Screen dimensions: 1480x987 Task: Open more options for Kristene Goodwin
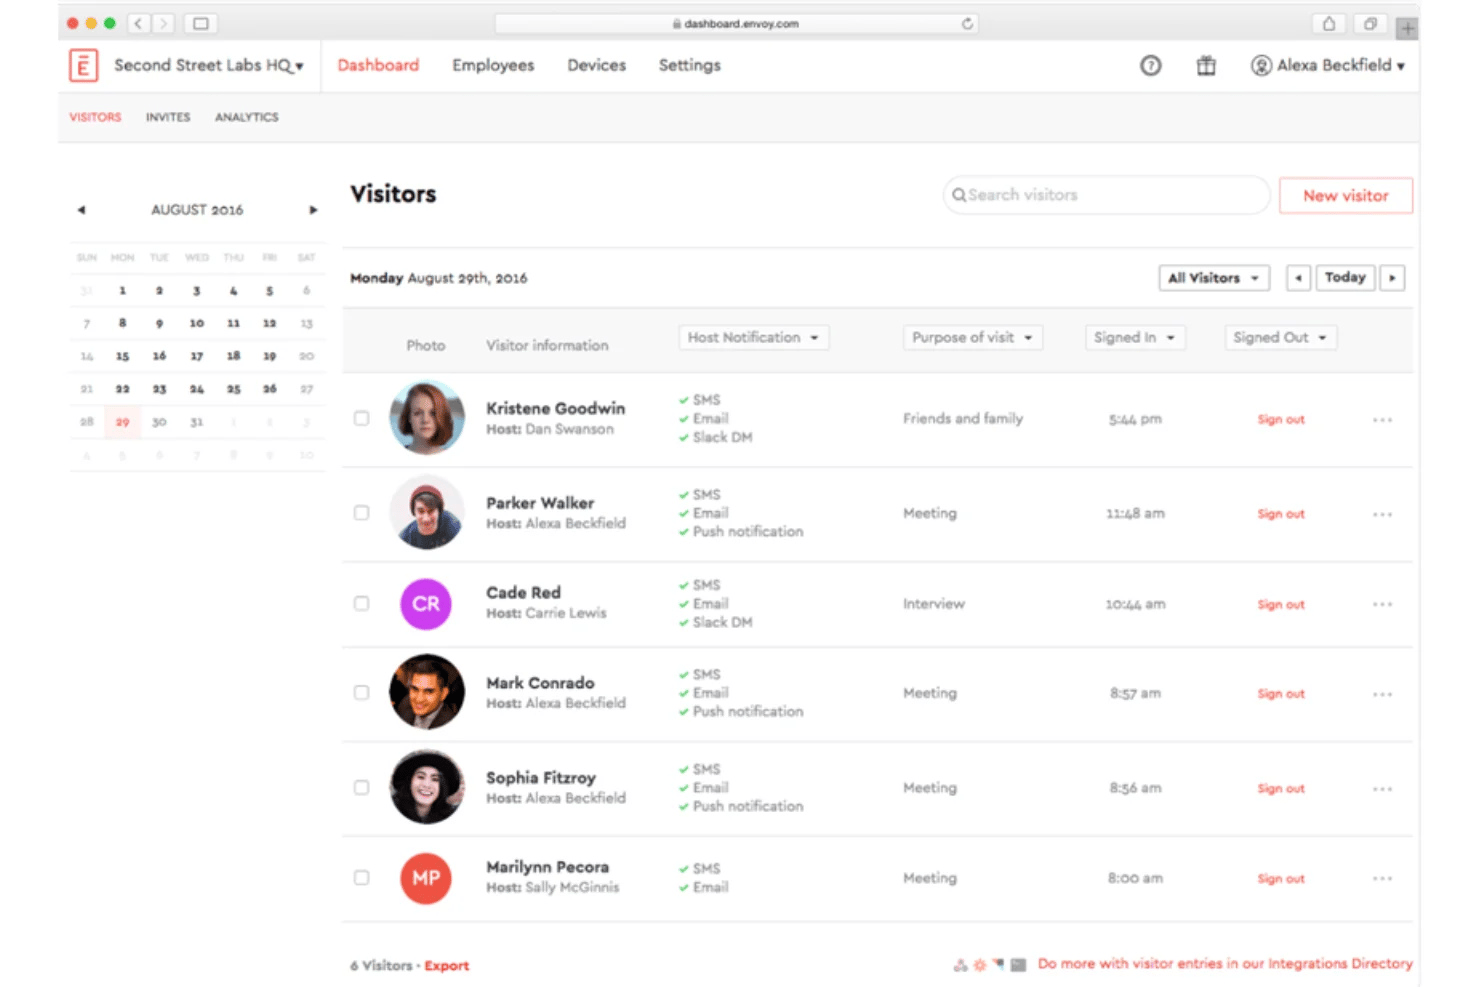point(1382,420)
